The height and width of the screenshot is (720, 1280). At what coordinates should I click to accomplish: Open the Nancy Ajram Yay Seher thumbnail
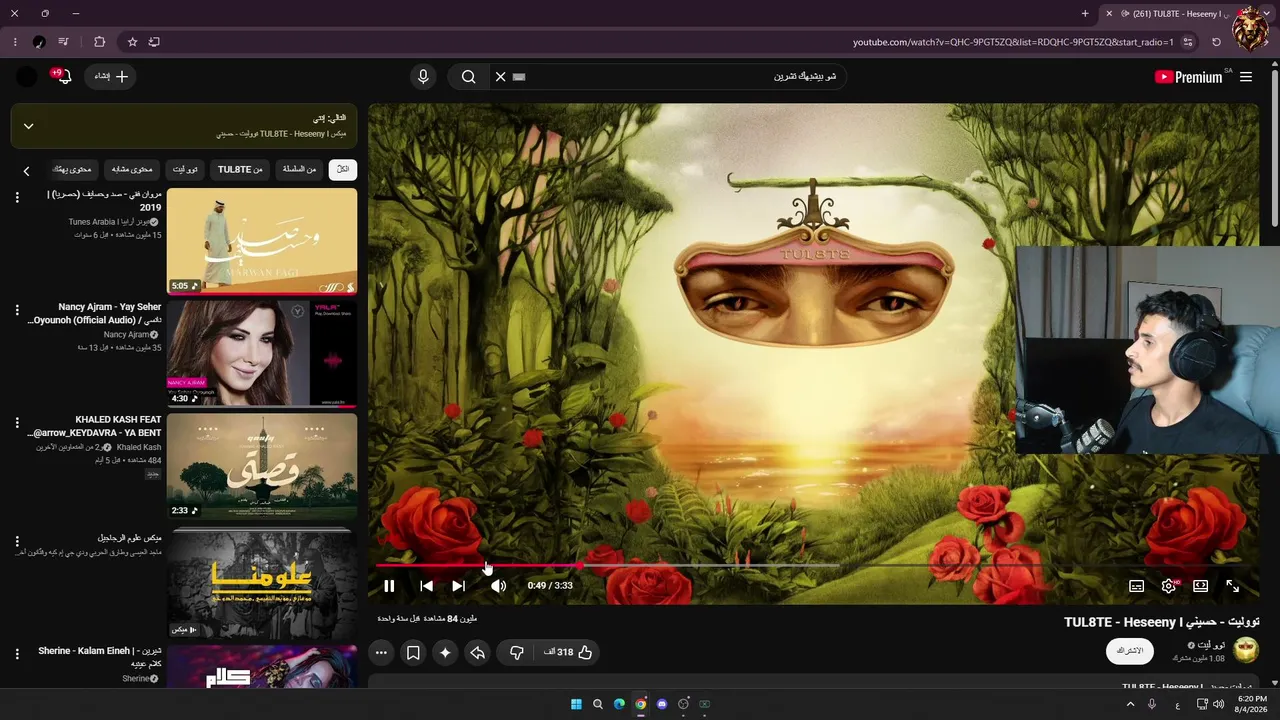(262, 354)
